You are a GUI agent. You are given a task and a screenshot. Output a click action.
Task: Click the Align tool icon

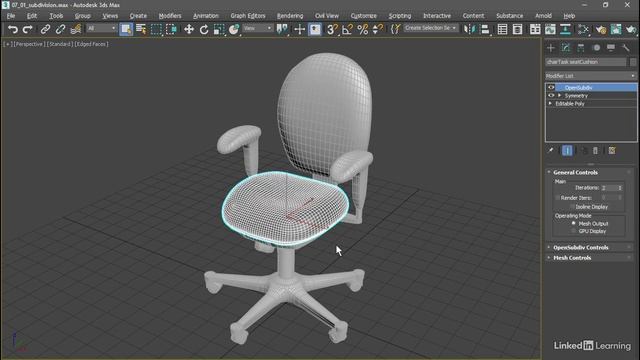point(485,29)
